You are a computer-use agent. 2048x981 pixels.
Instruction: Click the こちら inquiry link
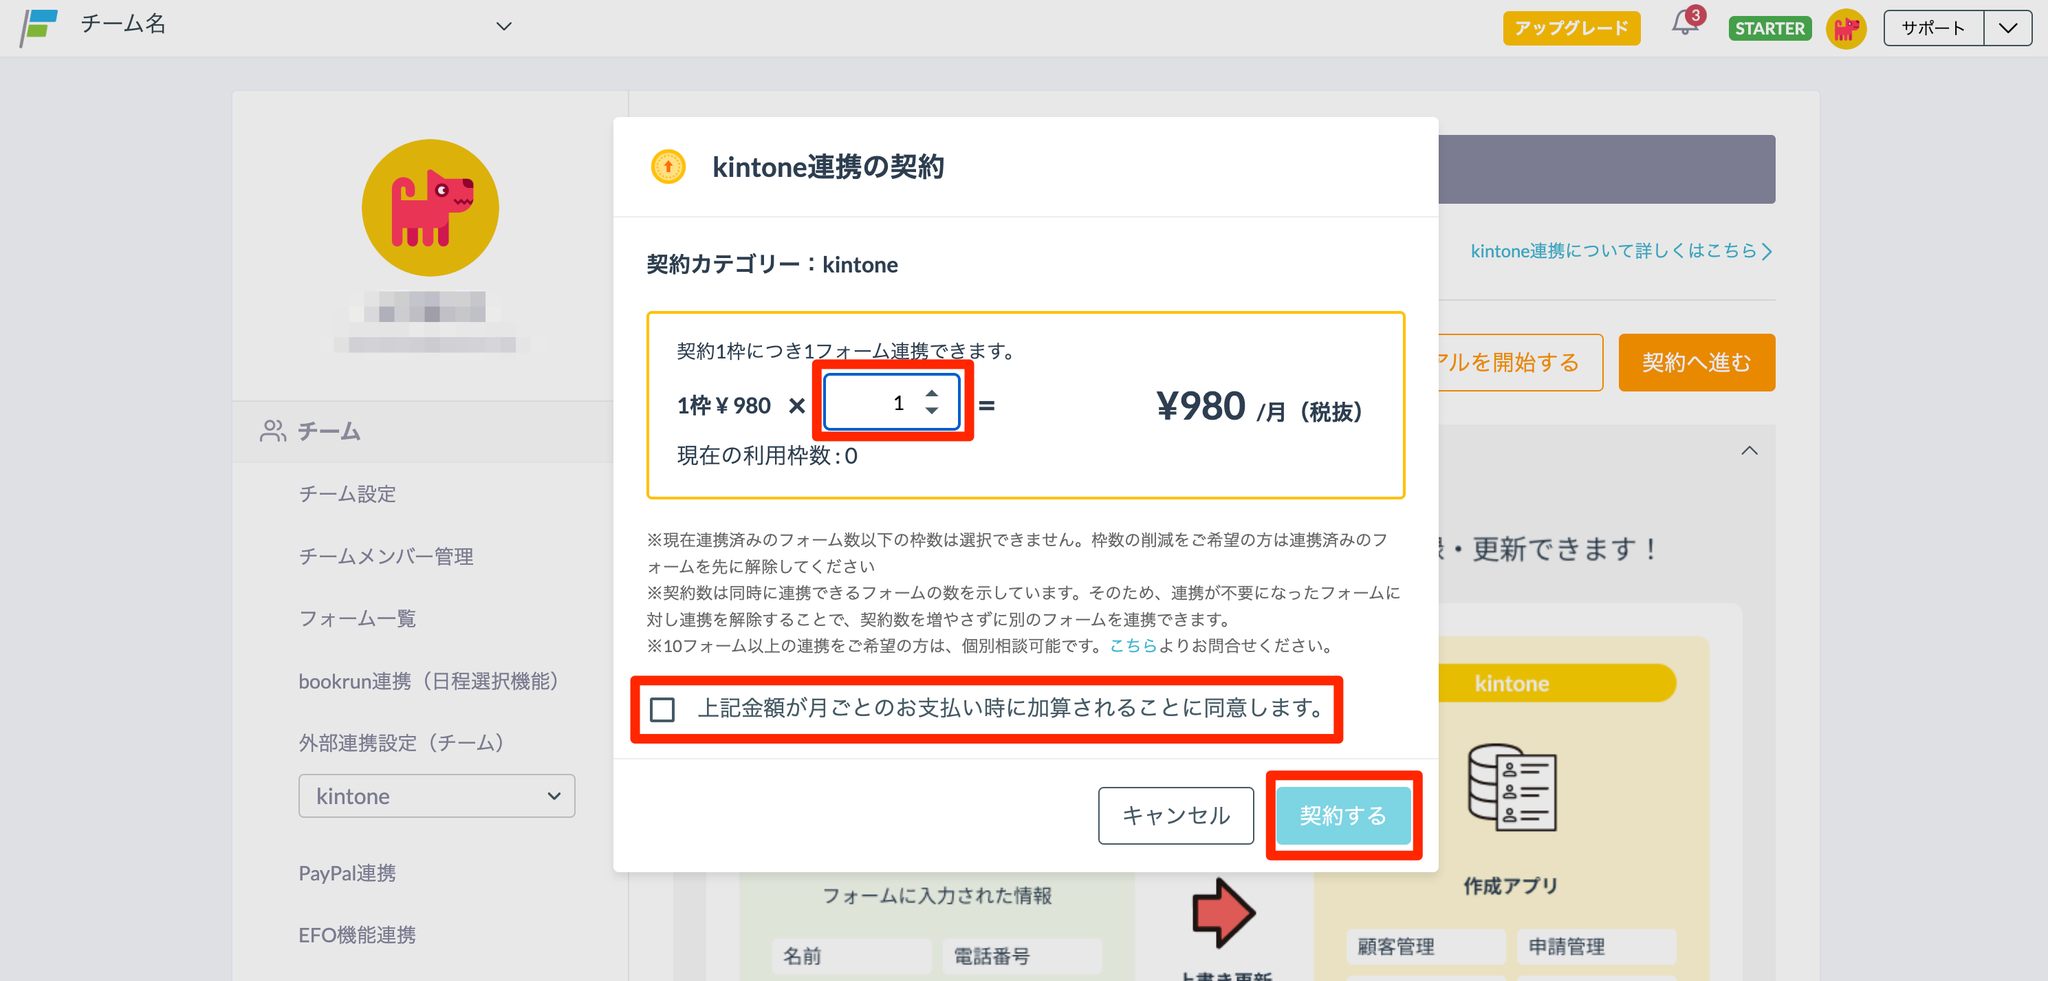coord(1133,646)
